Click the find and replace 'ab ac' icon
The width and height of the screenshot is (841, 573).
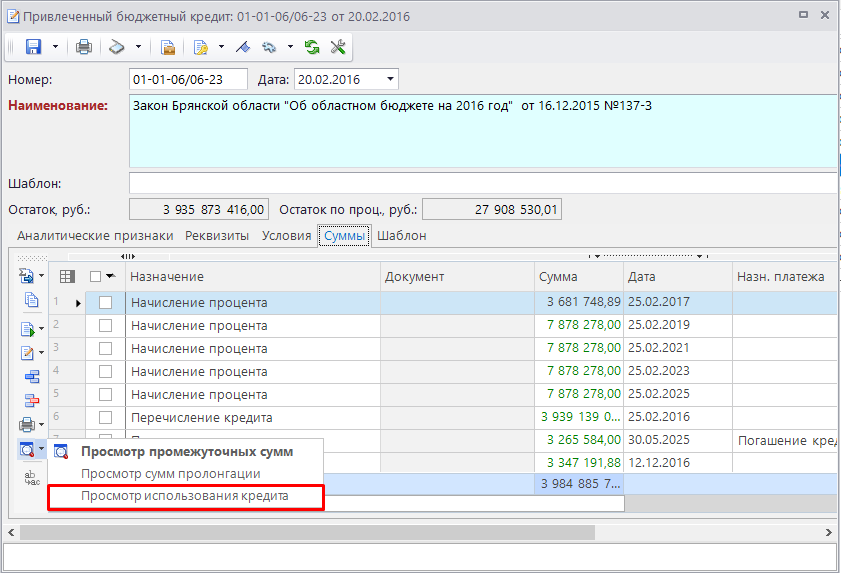(x=30, y=478)
